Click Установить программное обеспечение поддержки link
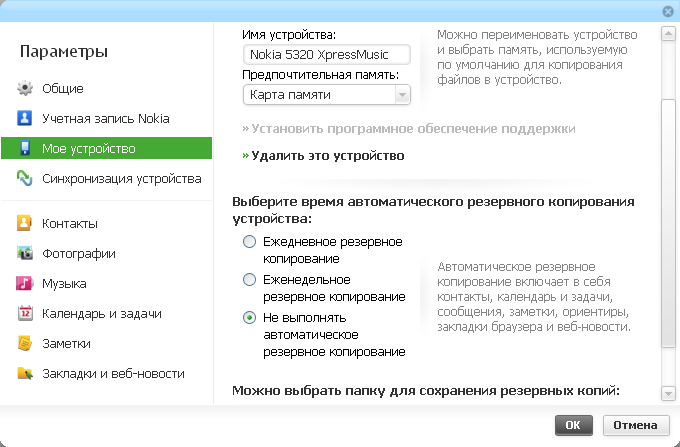Screen dimensions: 680x447 pos(409,129)
